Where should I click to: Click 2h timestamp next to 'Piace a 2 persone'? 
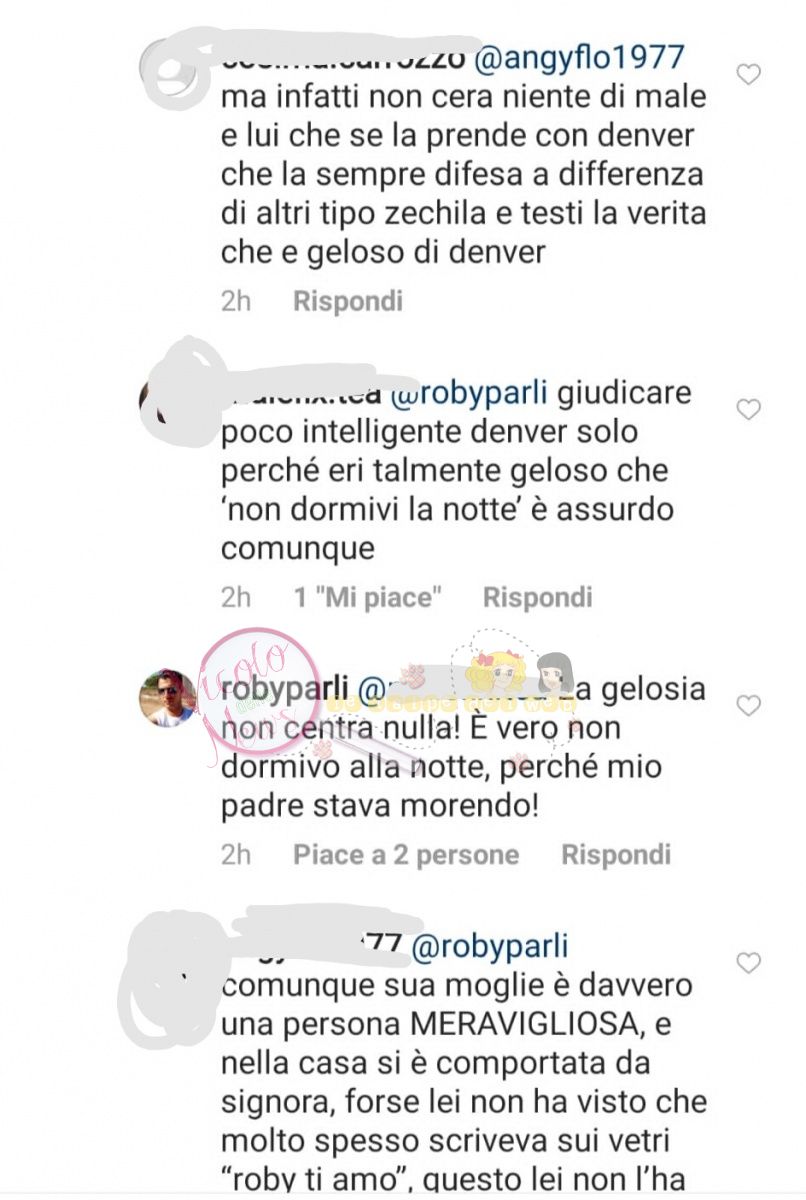(x=236, y=855)
